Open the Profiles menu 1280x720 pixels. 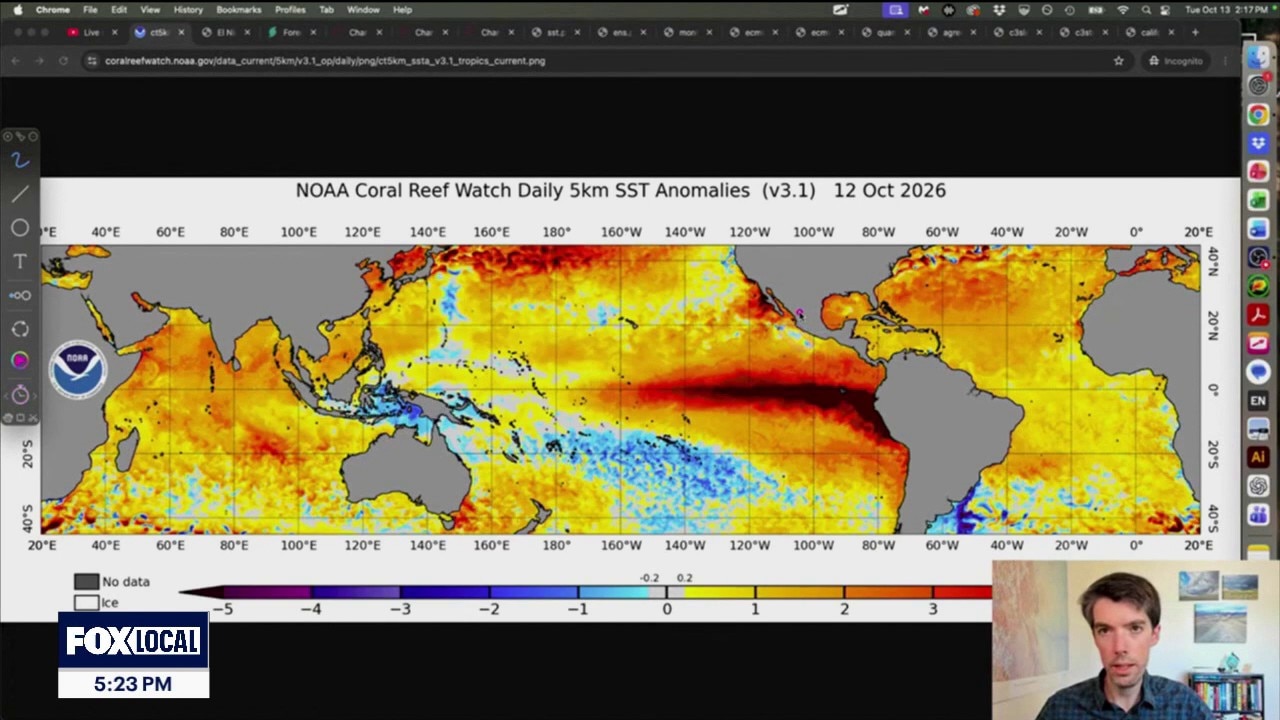click(x=290, y=10)
